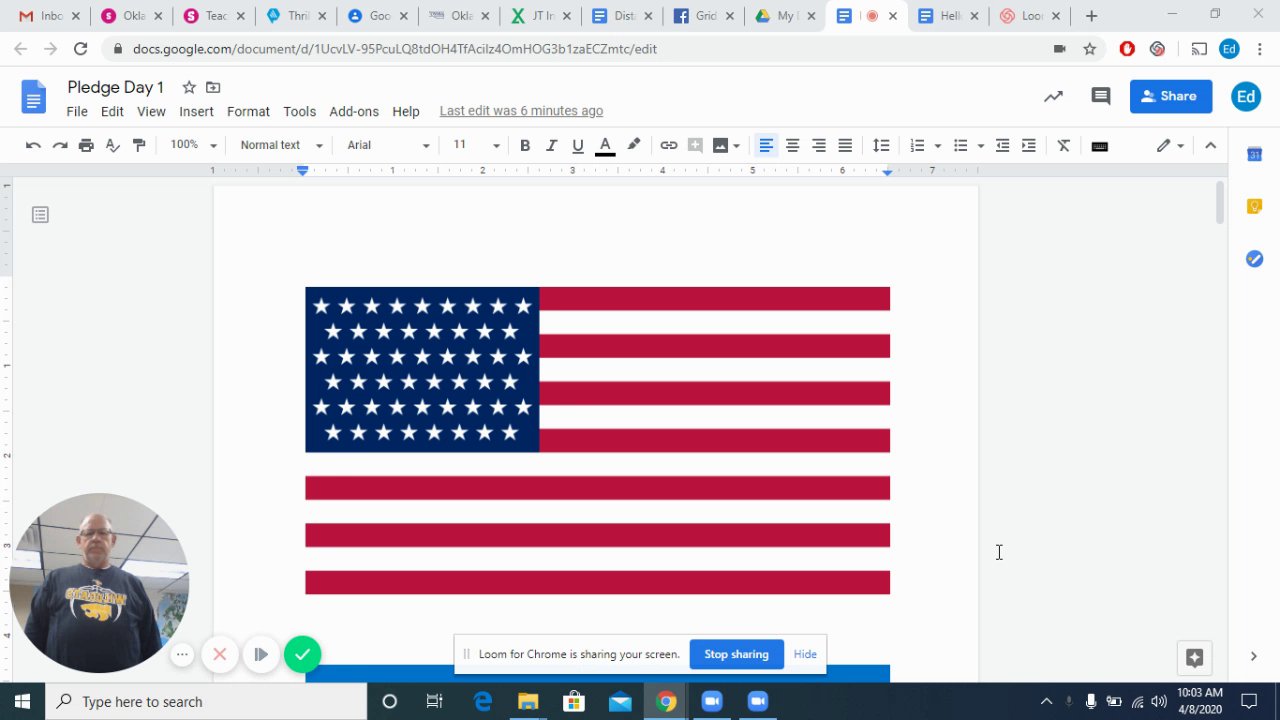Set justified text alignment
This screenshot has height=720, width=1280.
(x=845, y=145)
